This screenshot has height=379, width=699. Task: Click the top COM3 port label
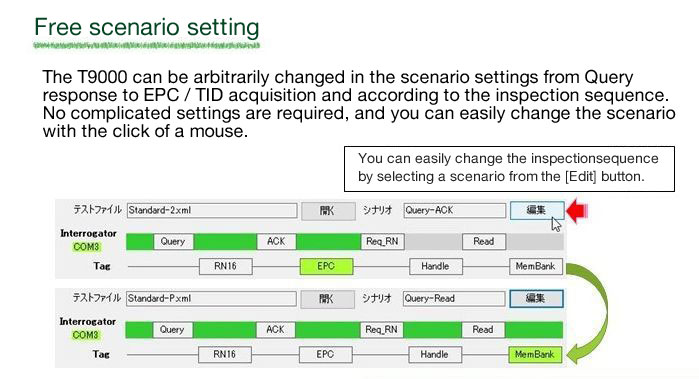click(x=86, y=247)
